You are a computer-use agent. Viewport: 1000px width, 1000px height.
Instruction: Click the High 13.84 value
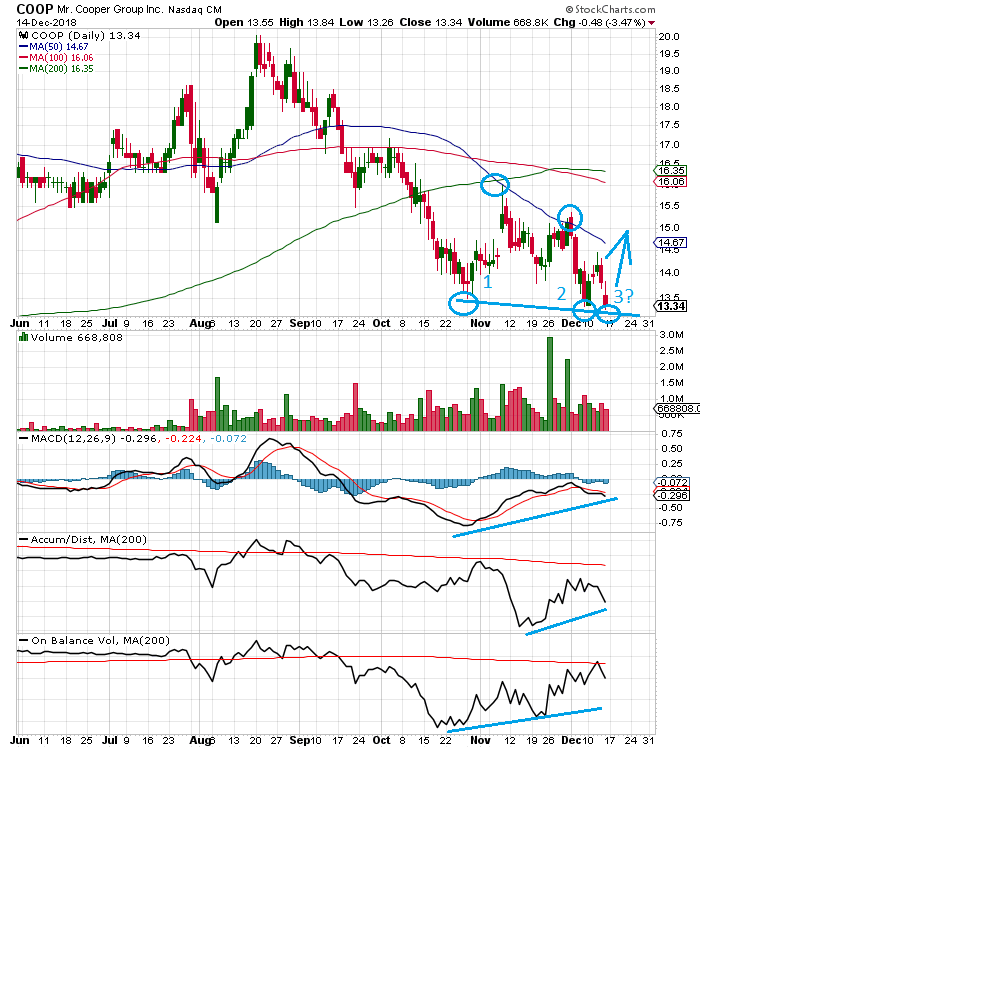click(307, 22)
